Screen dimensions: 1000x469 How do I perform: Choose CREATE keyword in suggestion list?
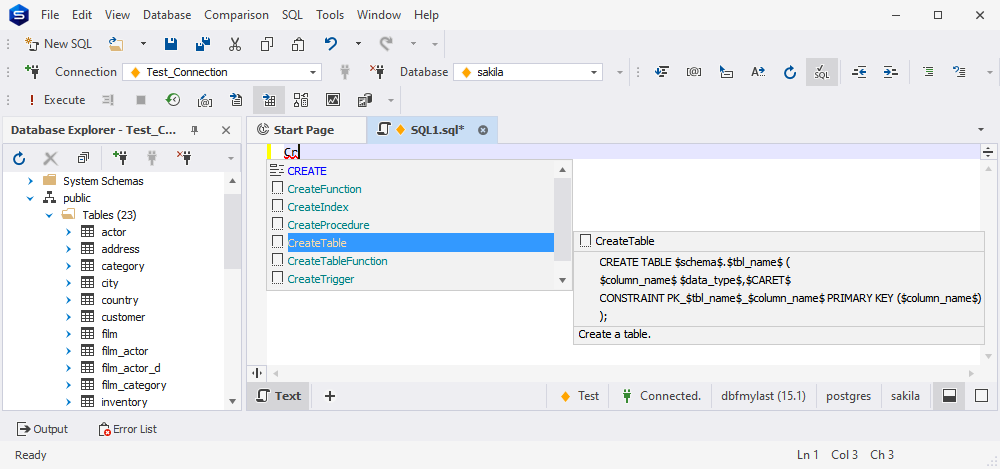307,171
